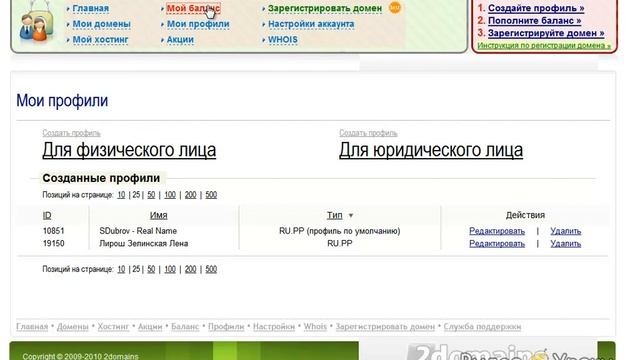
Task: Click Whois in the footer links
Action: click(x=315, y=327)
